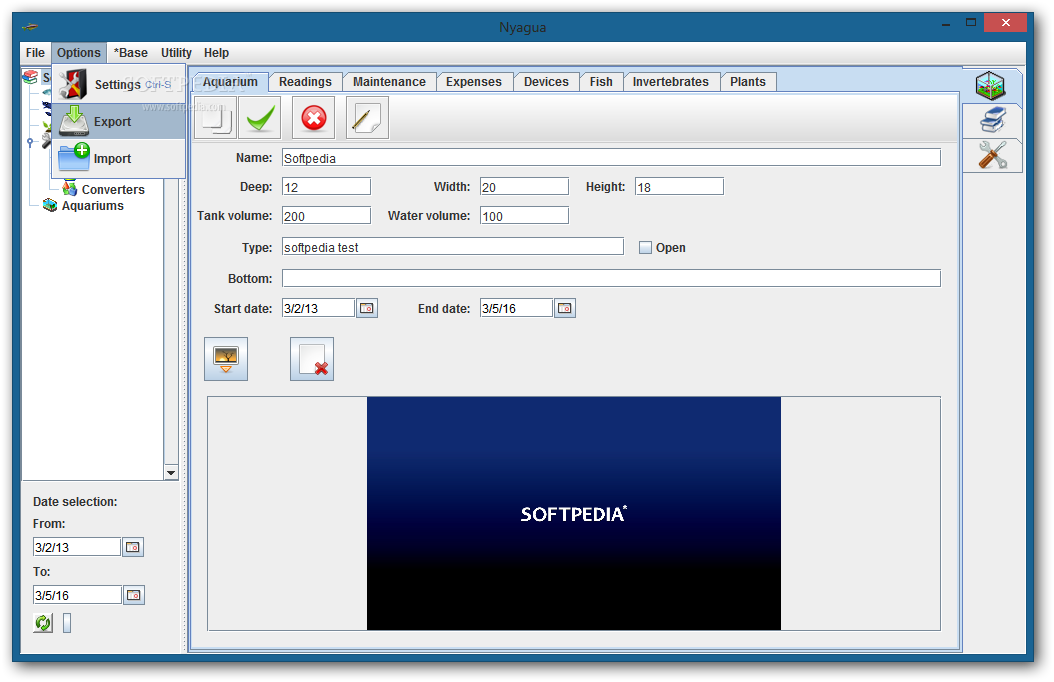Select the wrench and screwdriver sidebar icon
Viewport: 1054px width, 682px height.
(x=992, y=155)
